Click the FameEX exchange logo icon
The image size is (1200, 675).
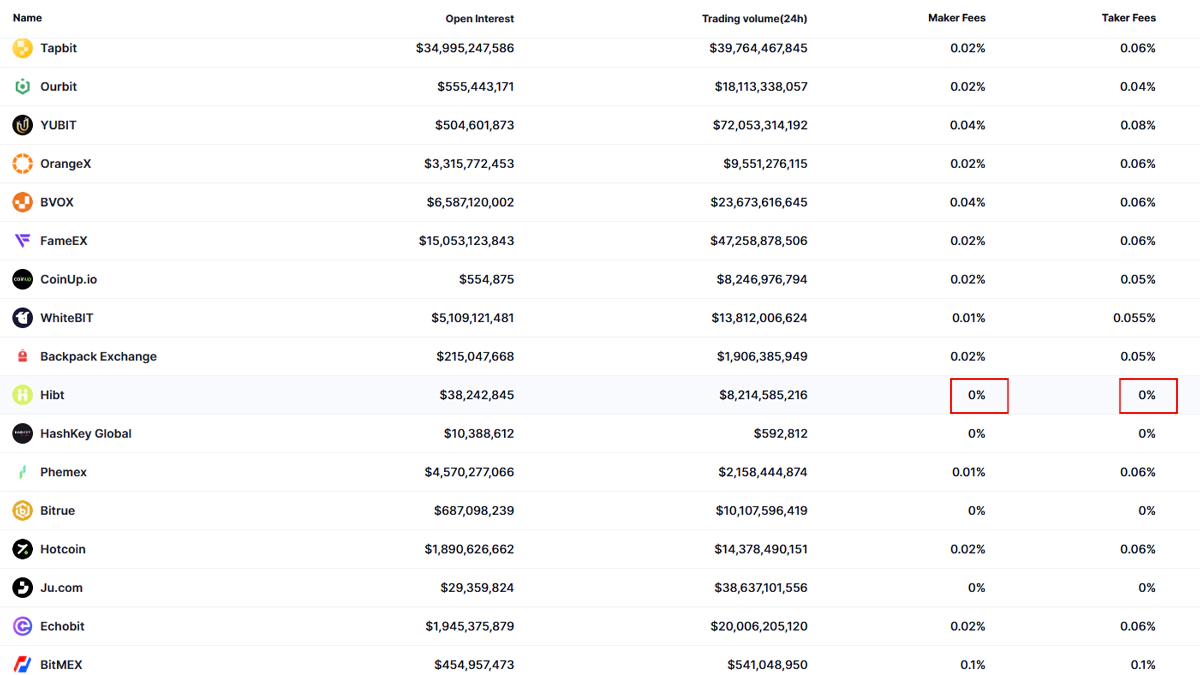coord(22,241)
